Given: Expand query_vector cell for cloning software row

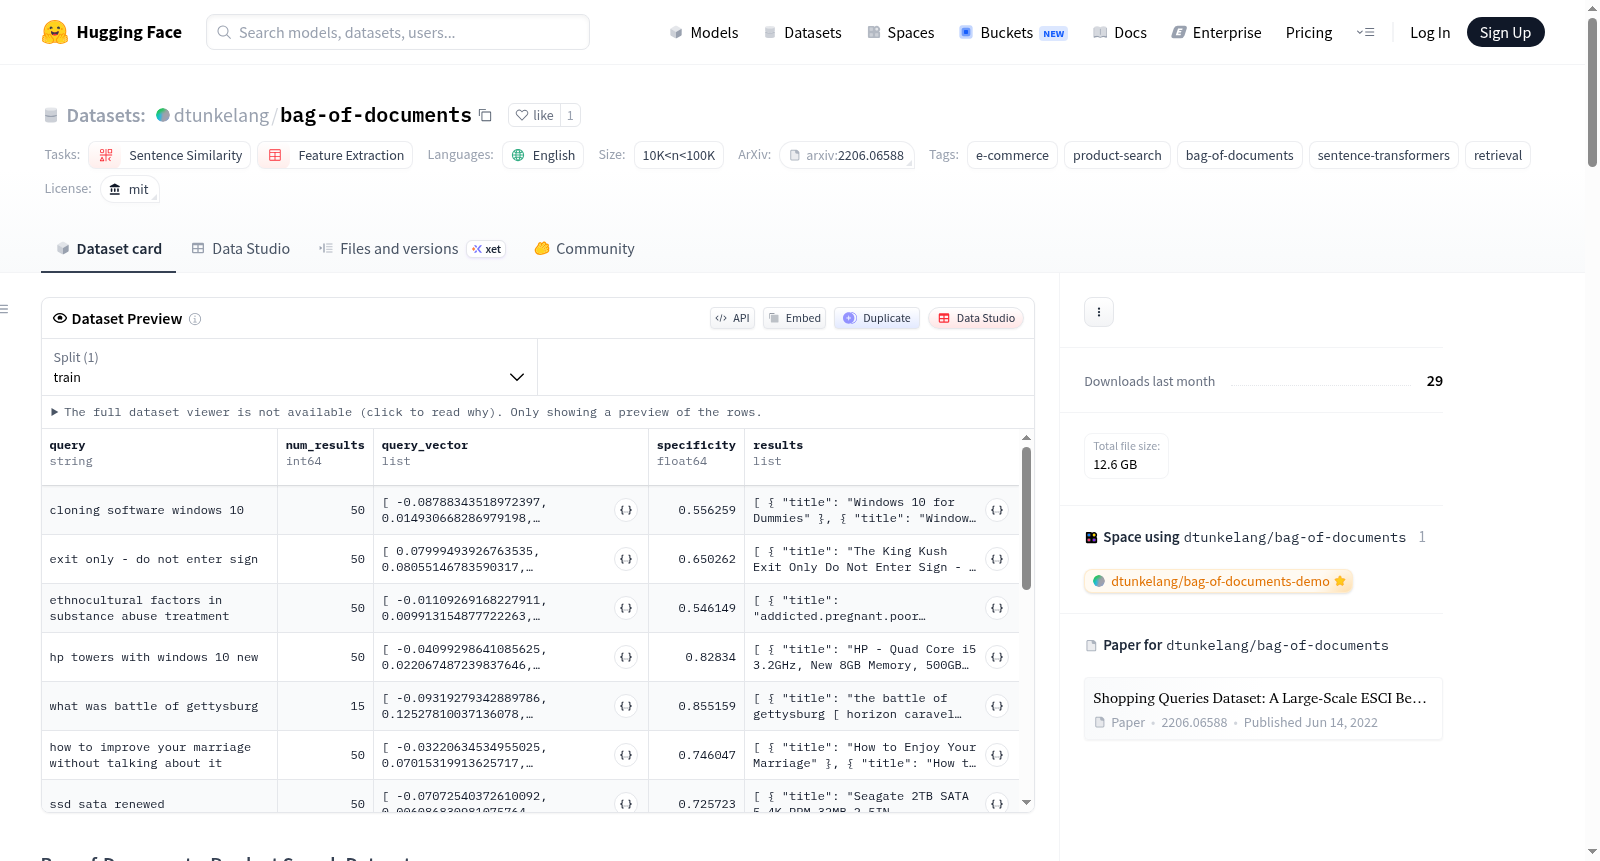Looking at the screenshot, I should point(626,510).
